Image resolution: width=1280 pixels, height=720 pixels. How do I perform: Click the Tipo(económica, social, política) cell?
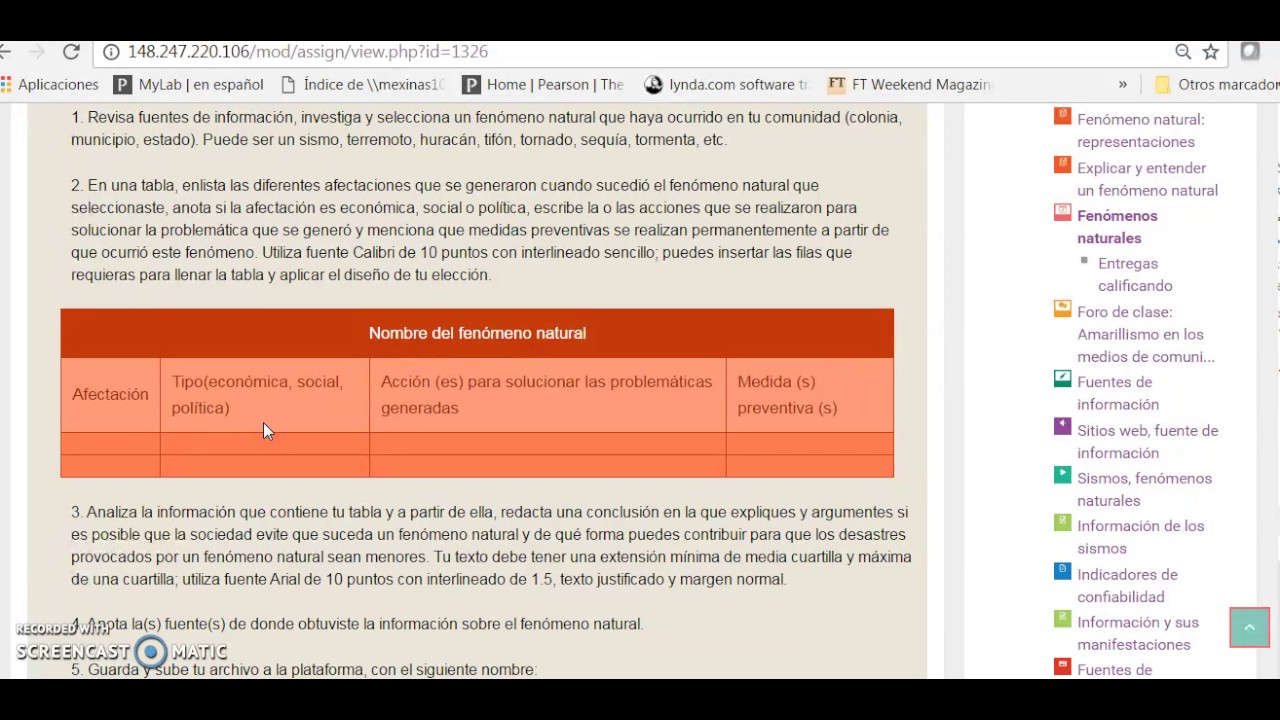265,395
